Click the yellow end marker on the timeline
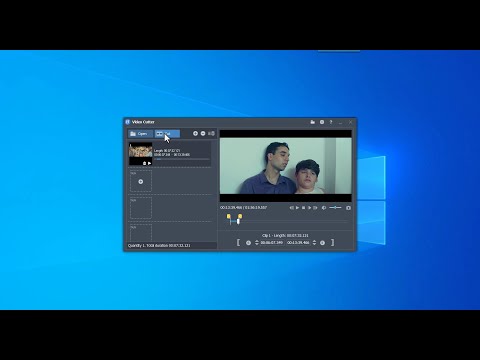This screenshot has height=360, width=480. tap(240, 217)
